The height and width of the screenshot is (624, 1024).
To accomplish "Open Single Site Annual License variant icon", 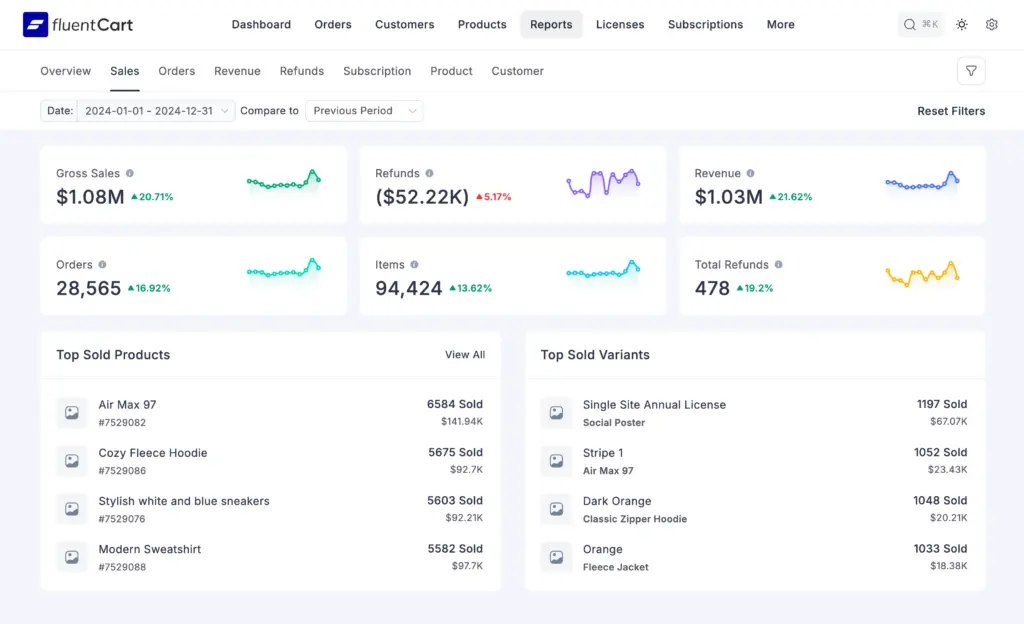I will coord(556,412).
